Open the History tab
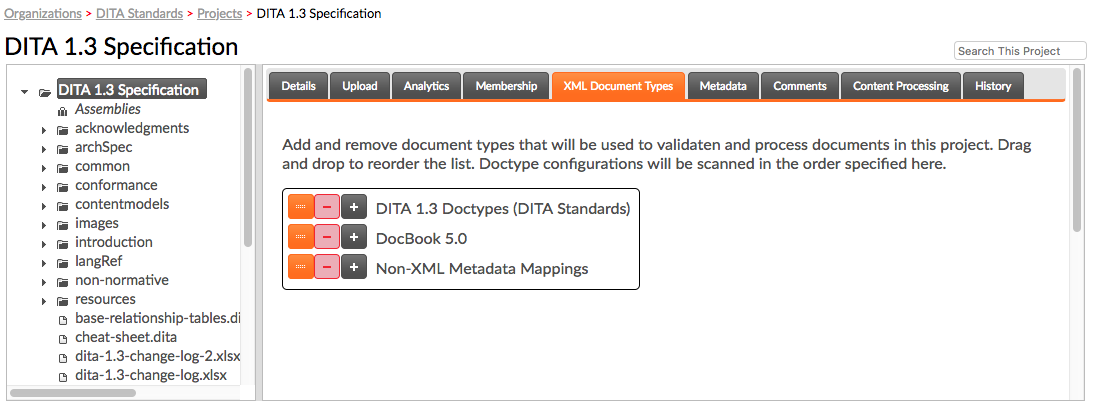Viewport: 1093px width, 406px height. [993, 86]
